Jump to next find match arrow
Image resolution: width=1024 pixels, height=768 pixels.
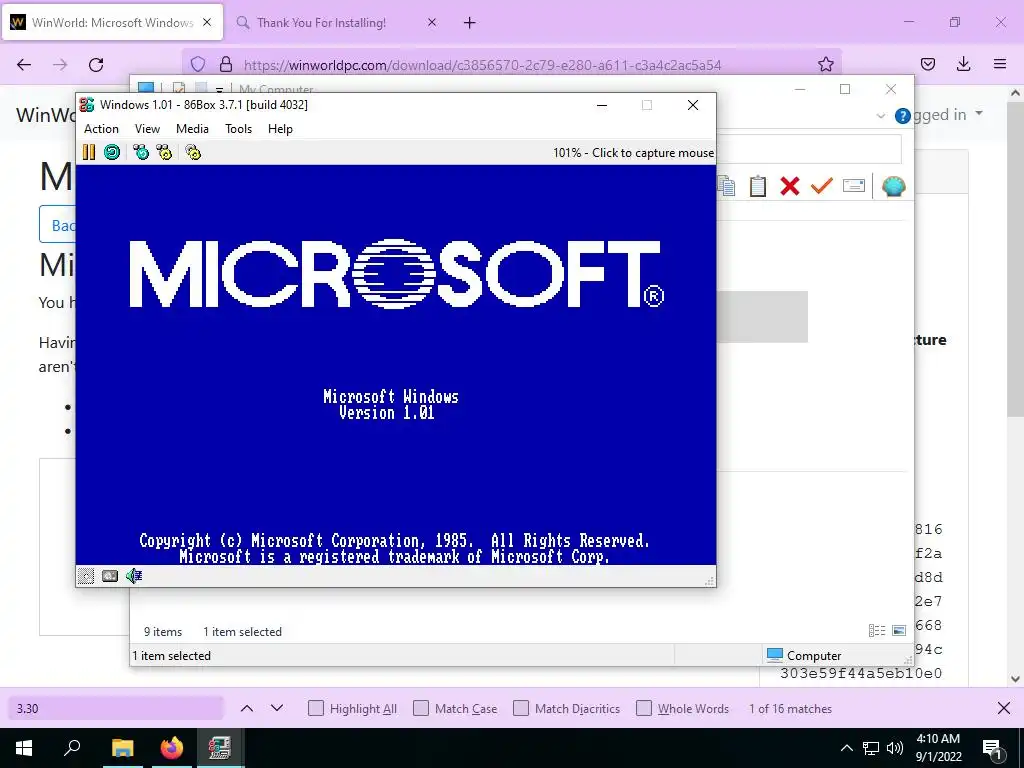[277, 708]
